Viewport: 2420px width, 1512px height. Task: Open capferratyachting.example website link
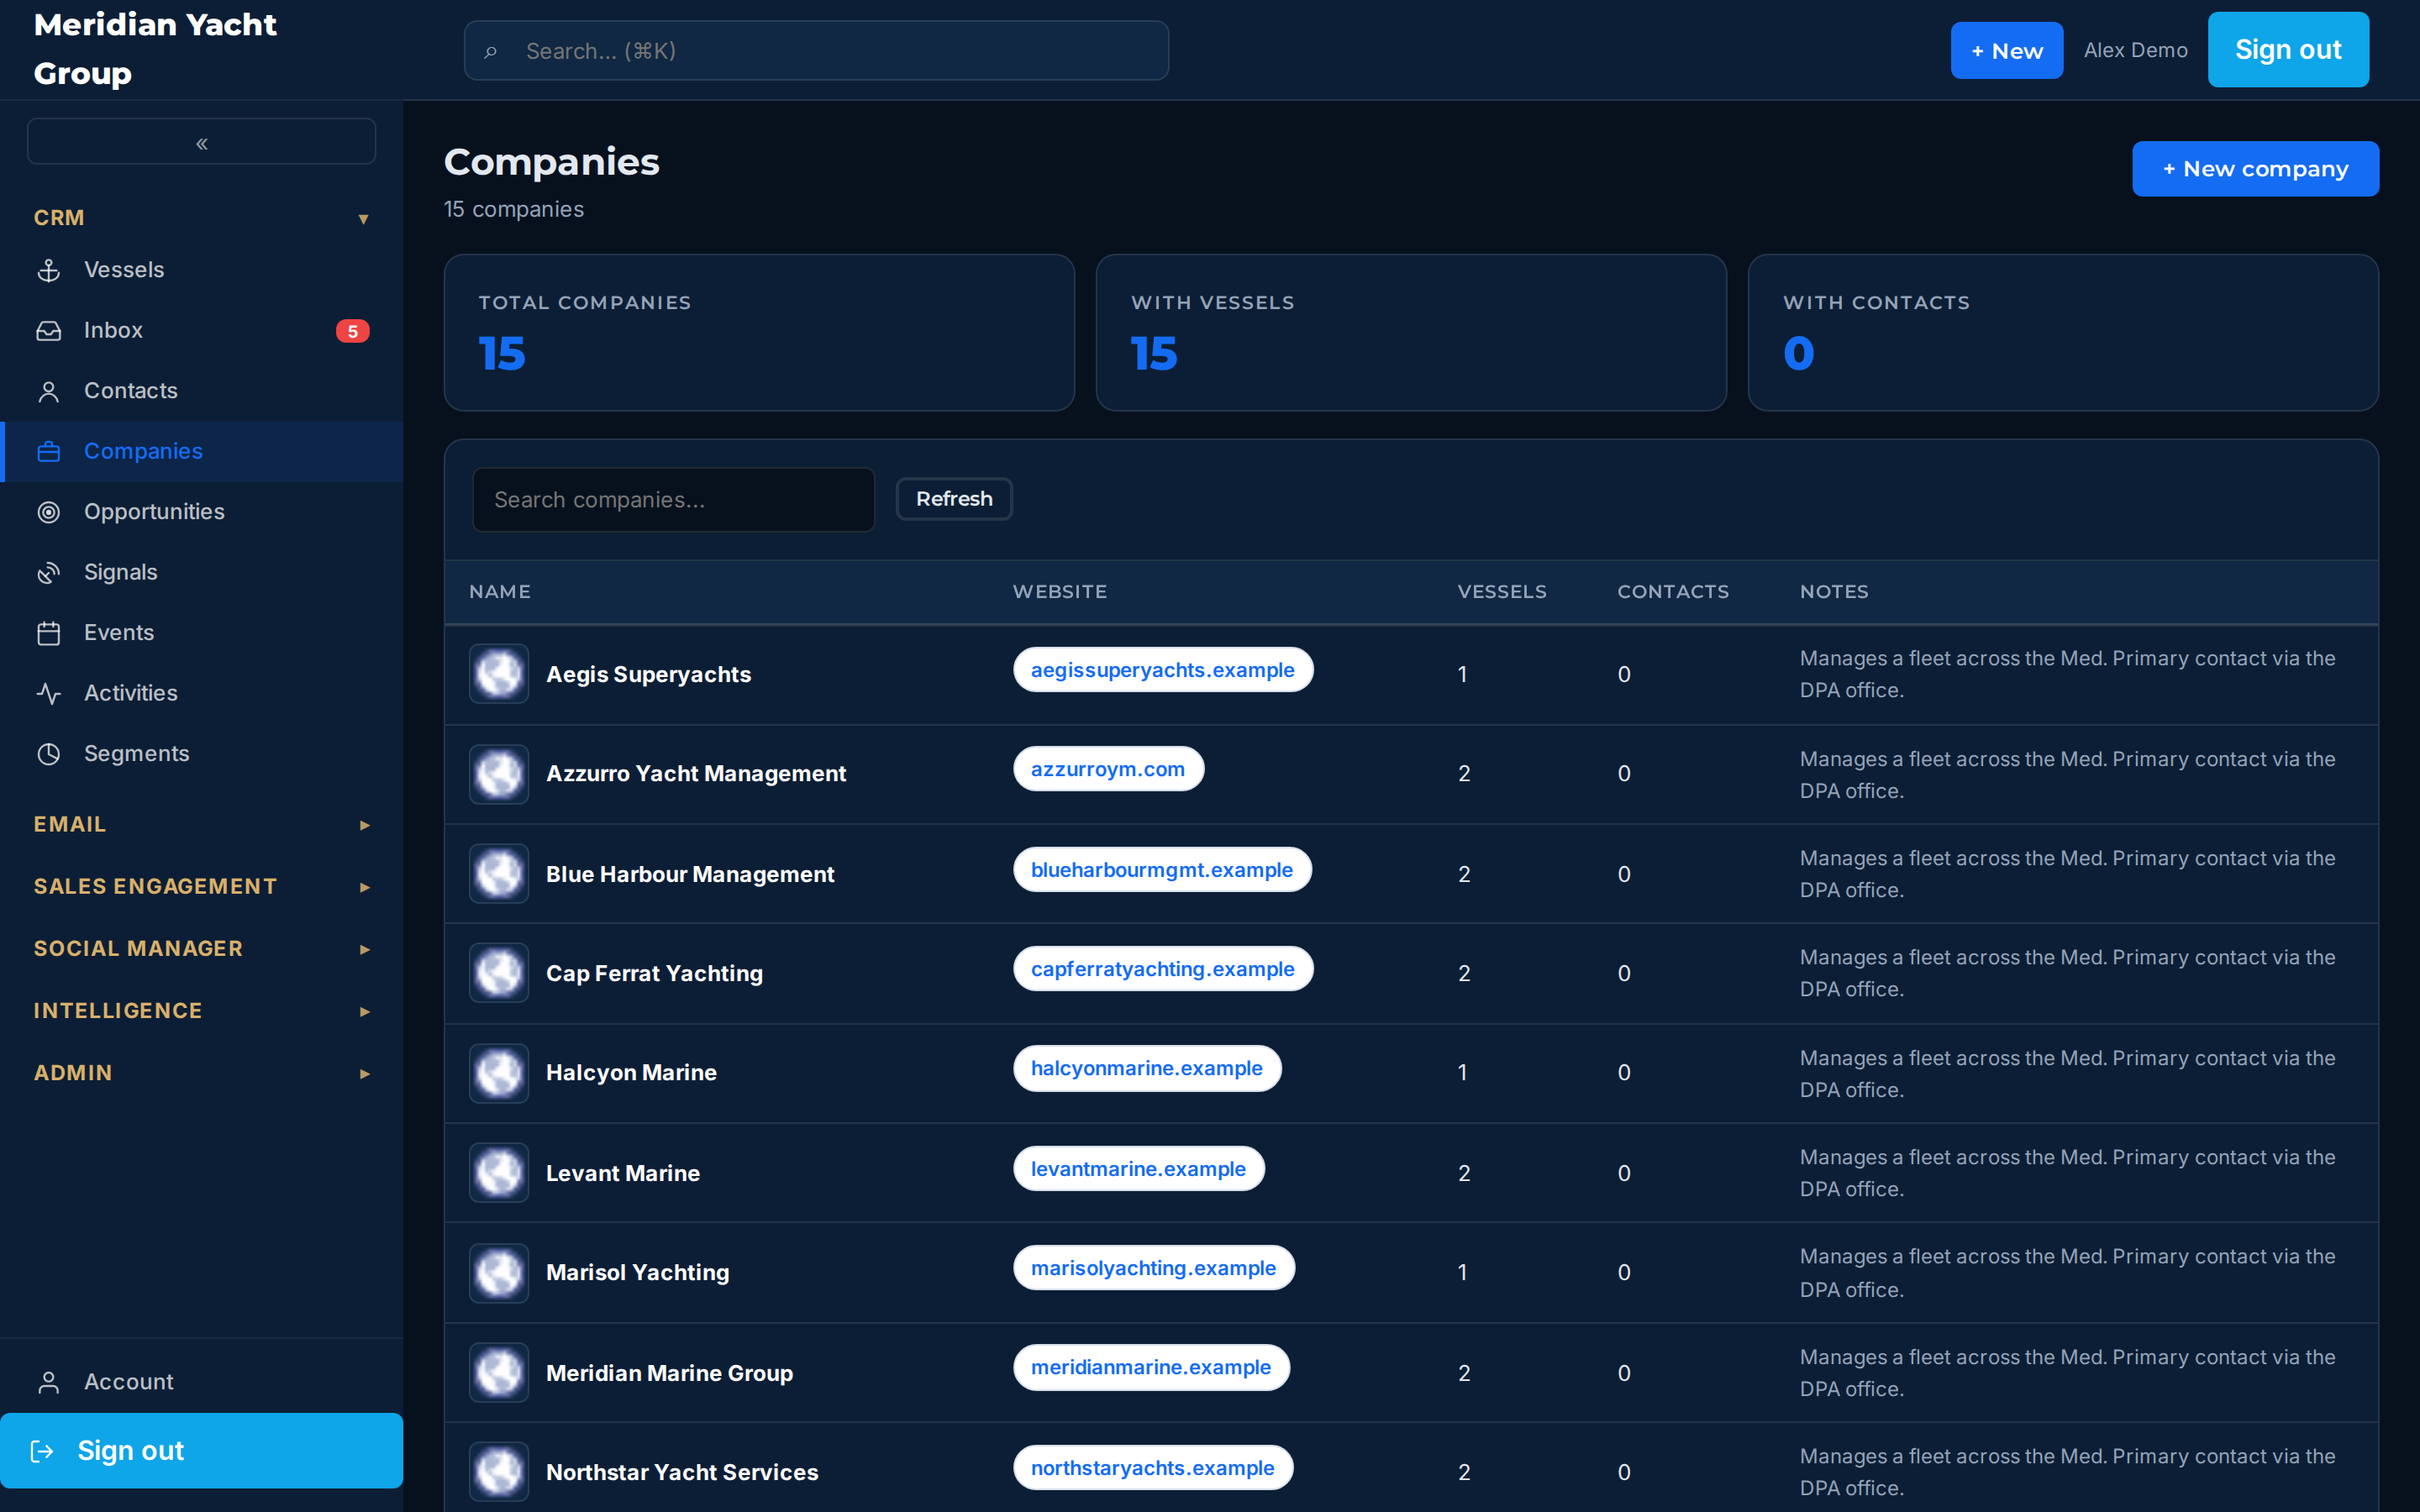coord(1163,969)
